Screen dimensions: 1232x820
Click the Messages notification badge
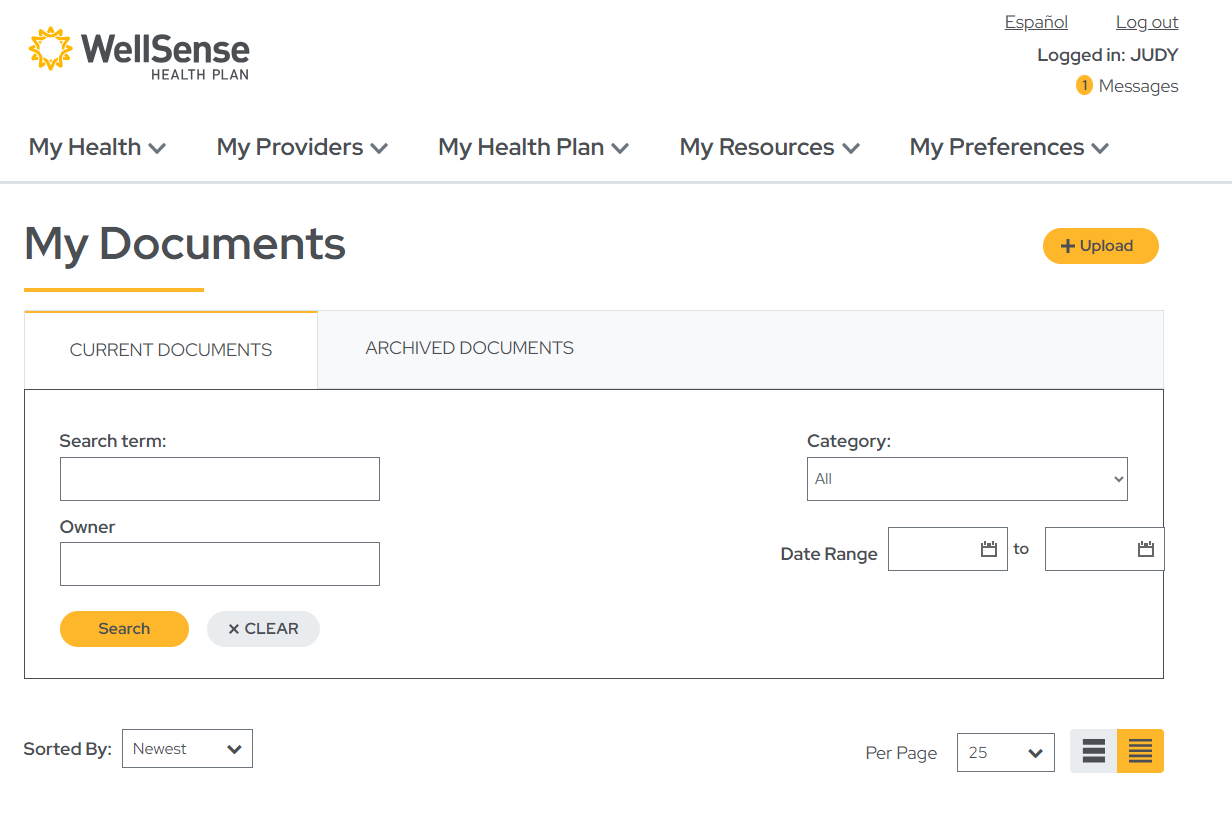(x=1084, y=86)
